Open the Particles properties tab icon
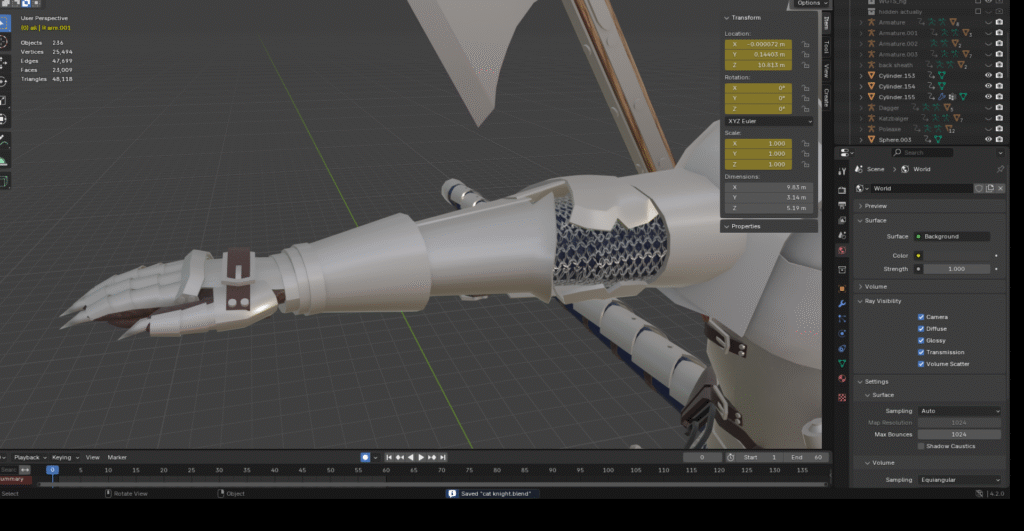The height and width of the screenshot is (531, 1024). coord(842,318)
